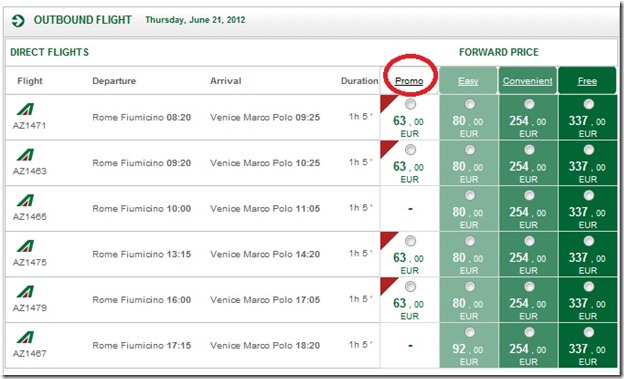Open the Promo fare column header link
624x379 pixels.
[409, 81]
